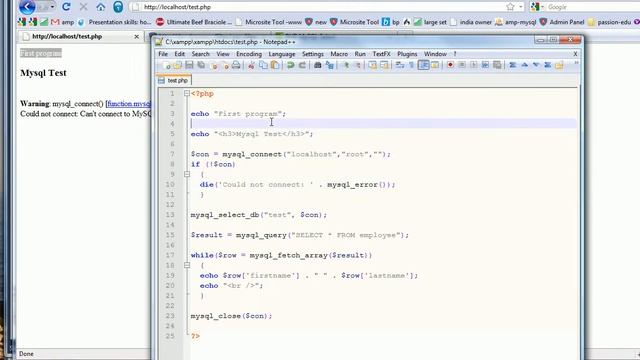Collapse the fold marker at line 18
This screenshot has width=640, height=360.
pos(187,265)
